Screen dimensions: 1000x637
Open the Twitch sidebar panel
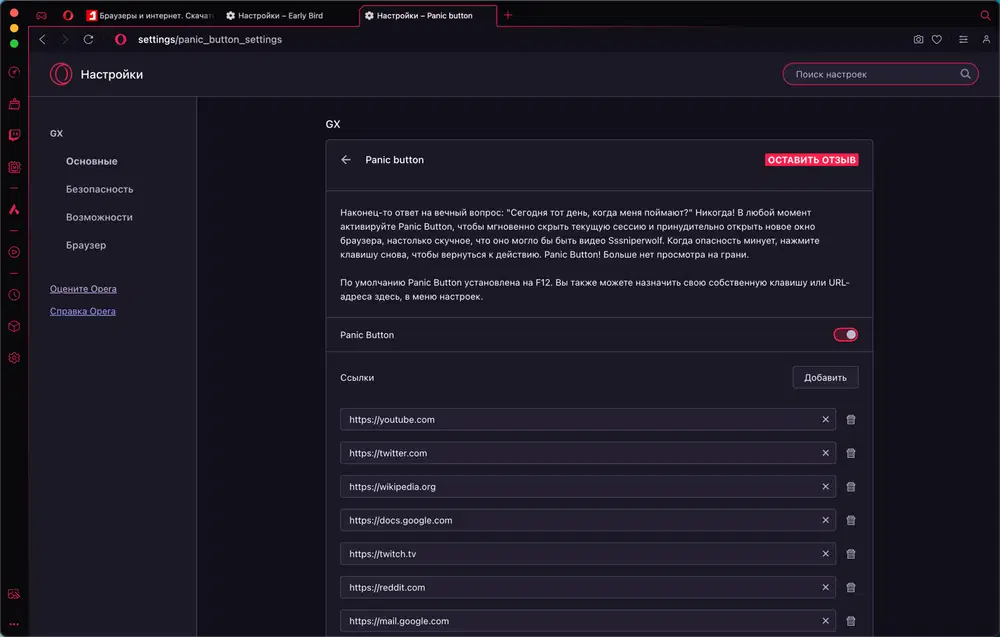(x=14, y=135)
